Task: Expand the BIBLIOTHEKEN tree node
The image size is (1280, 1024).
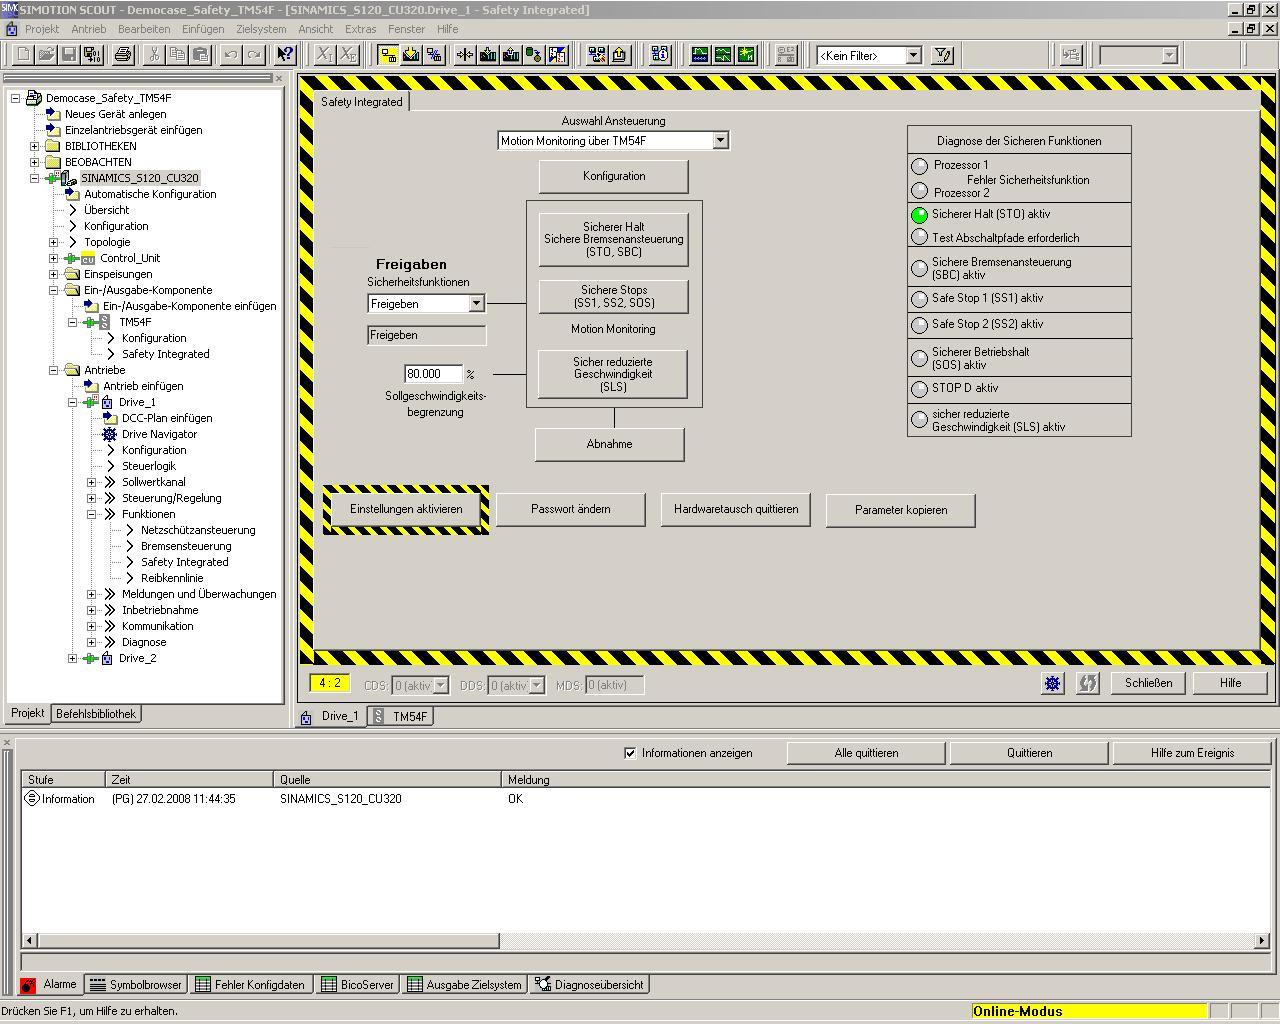Action: pyautogui.click(x=35, y=146)
